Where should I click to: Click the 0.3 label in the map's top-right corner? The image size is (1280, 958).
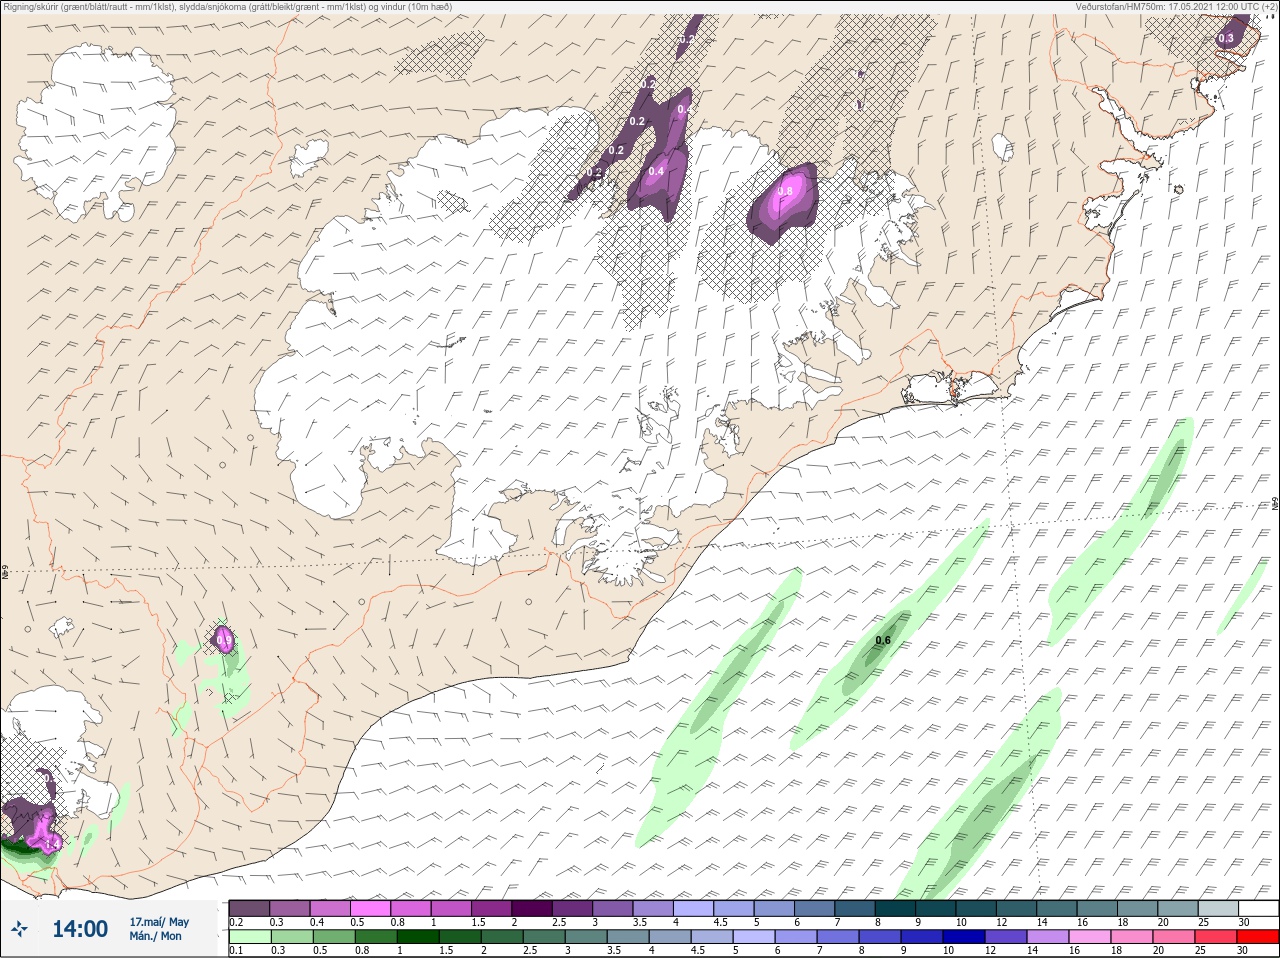pos(1226,38)
